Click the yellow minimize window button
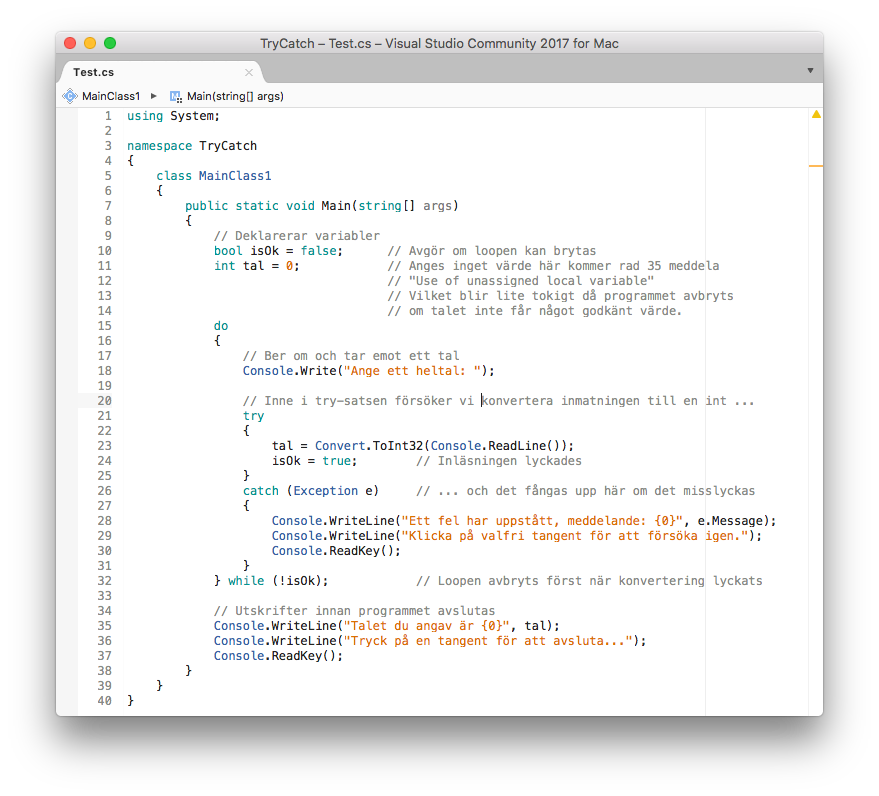 (90, 43)
